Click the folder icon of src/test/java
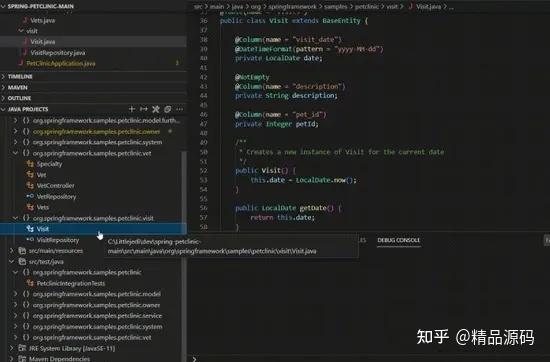550x362 pixels. 22,261
